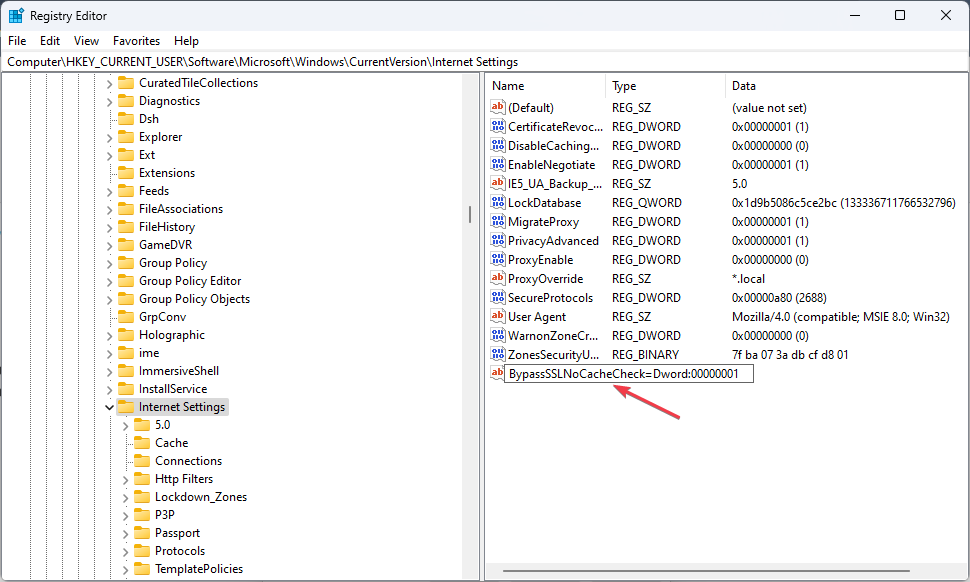The image size is (970, 582).
Task: Open the File menu
Action: coord(17,41)
